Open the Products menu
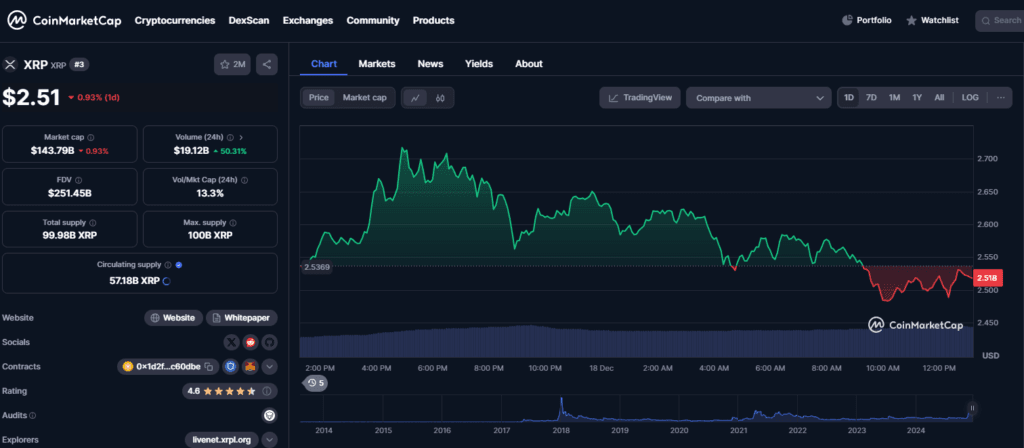The image size is (1024, 448). (x=434, y=20)
